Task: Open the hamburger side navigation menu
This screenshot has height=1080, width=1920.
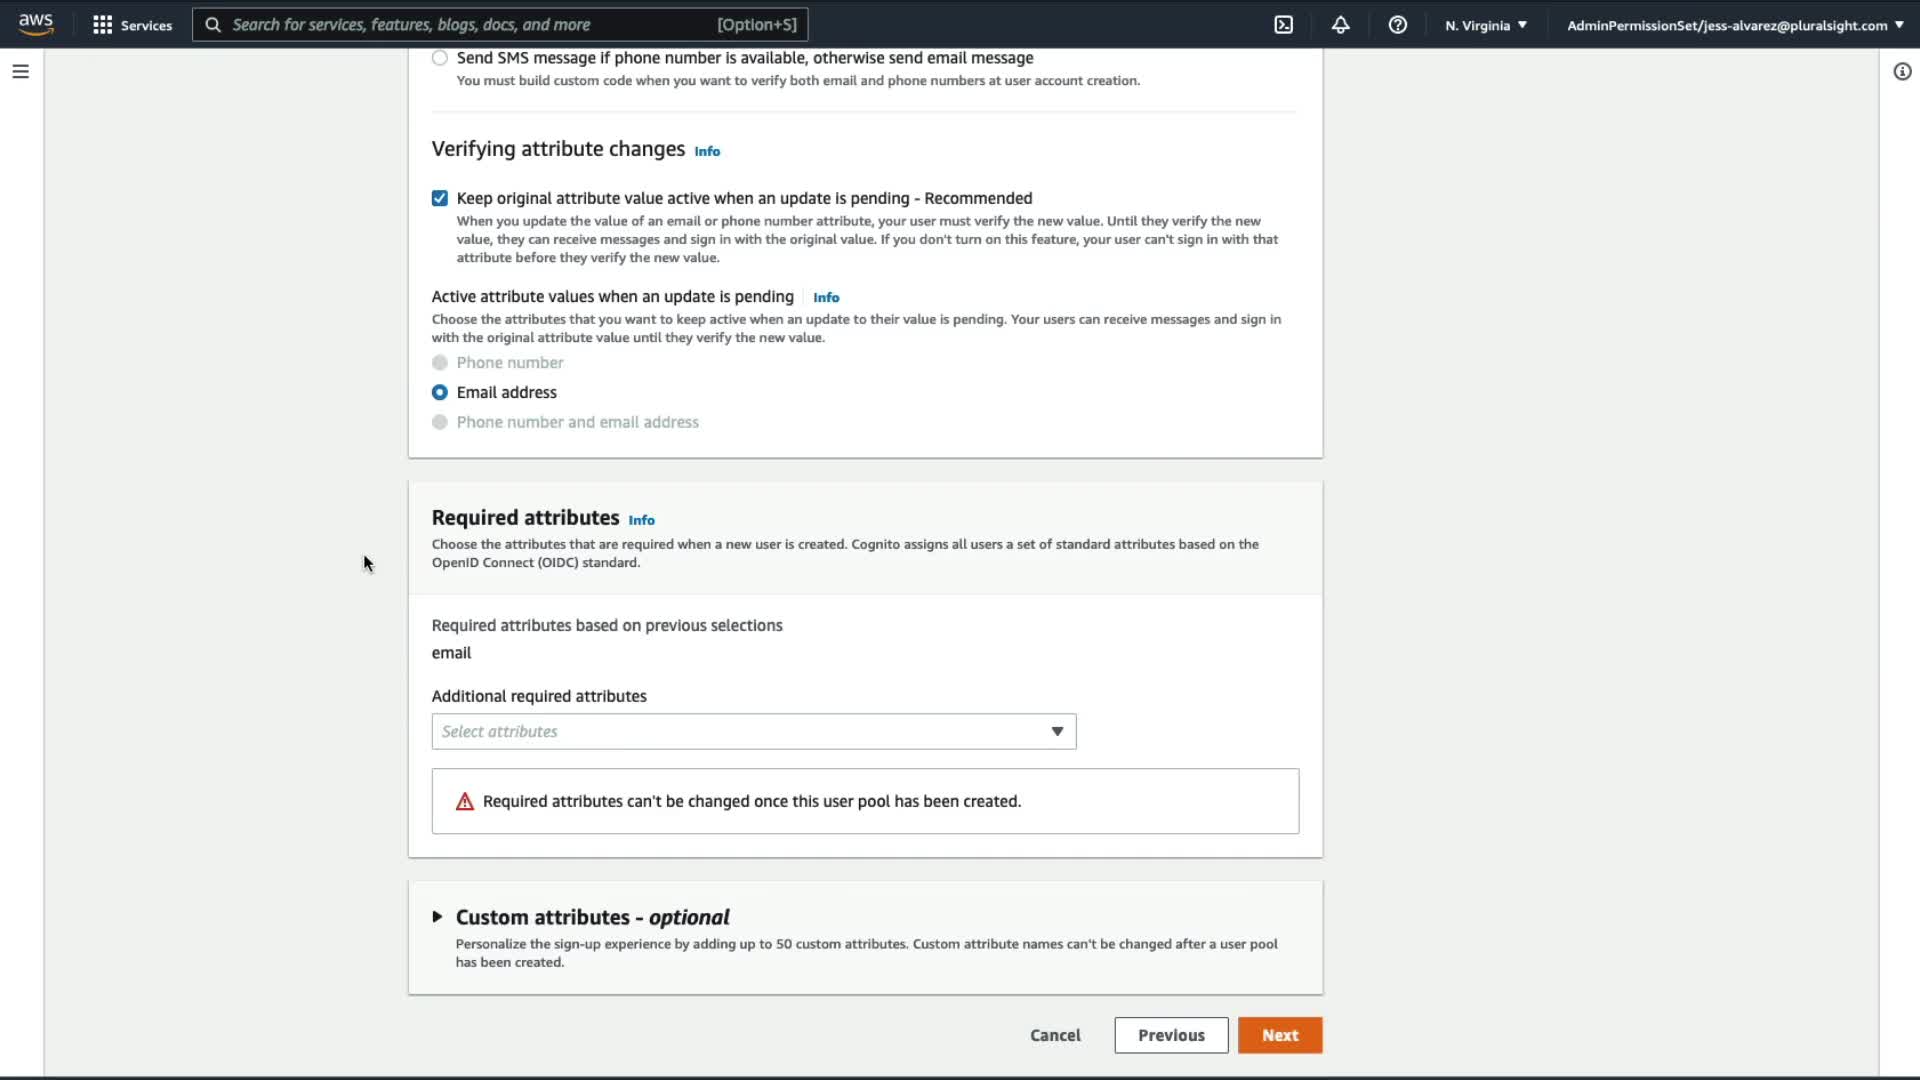Action: tap(20, 71)
